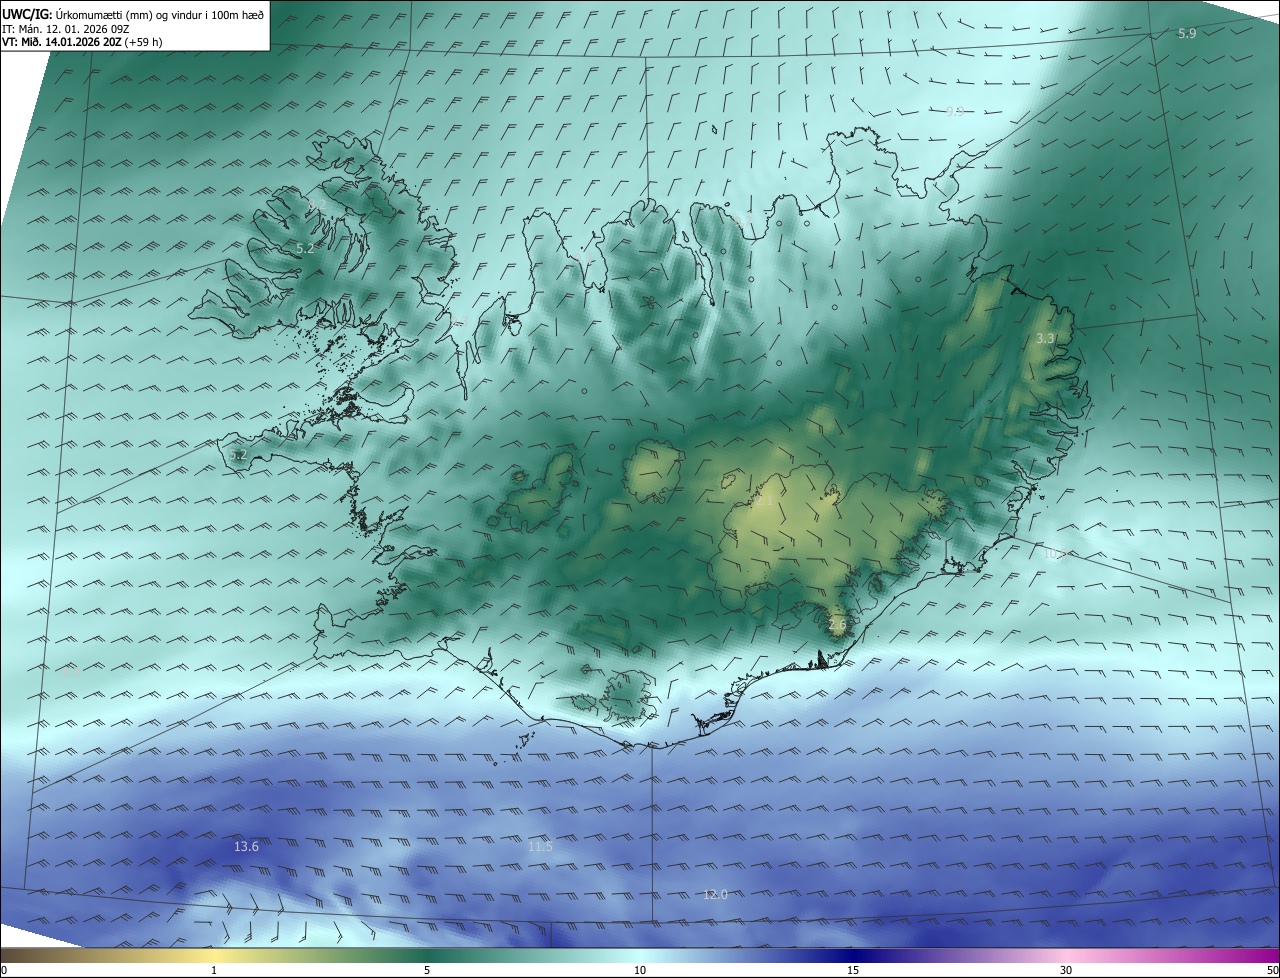
Task: Click the 3.3 value in the Eastfjords
Action: pos(1045,338)
